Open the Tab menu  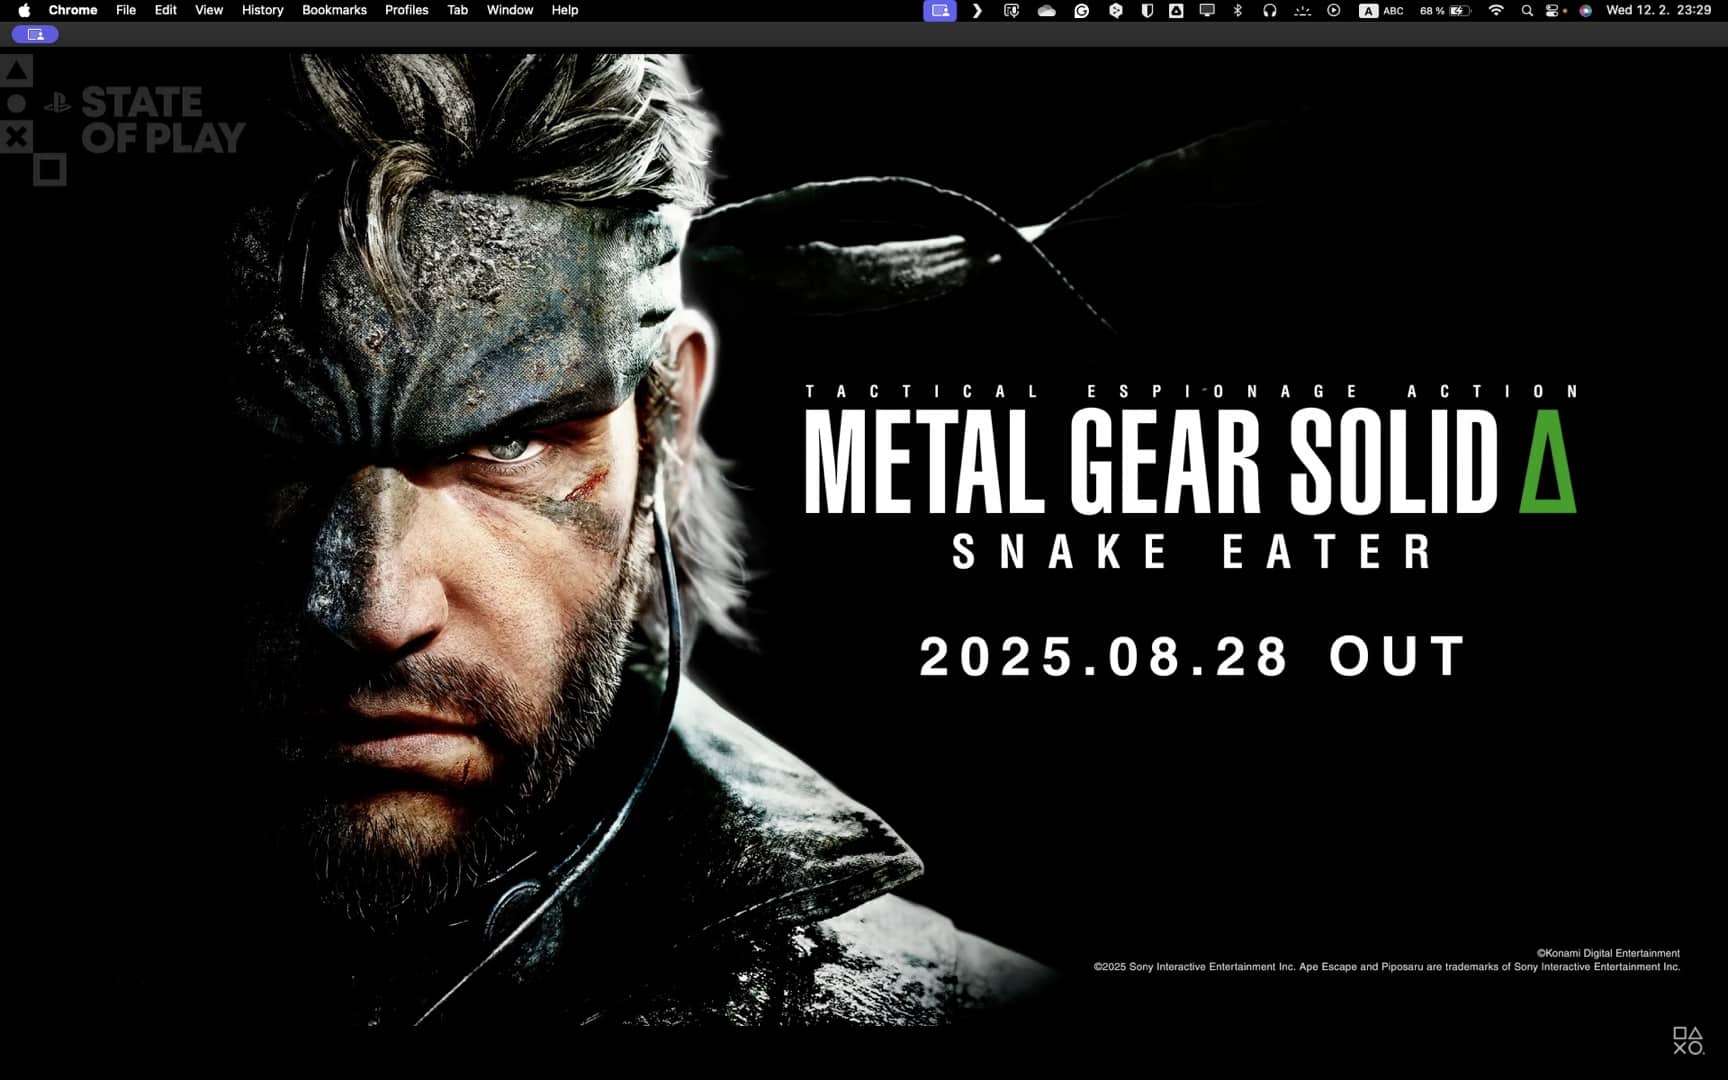(458, 10)
